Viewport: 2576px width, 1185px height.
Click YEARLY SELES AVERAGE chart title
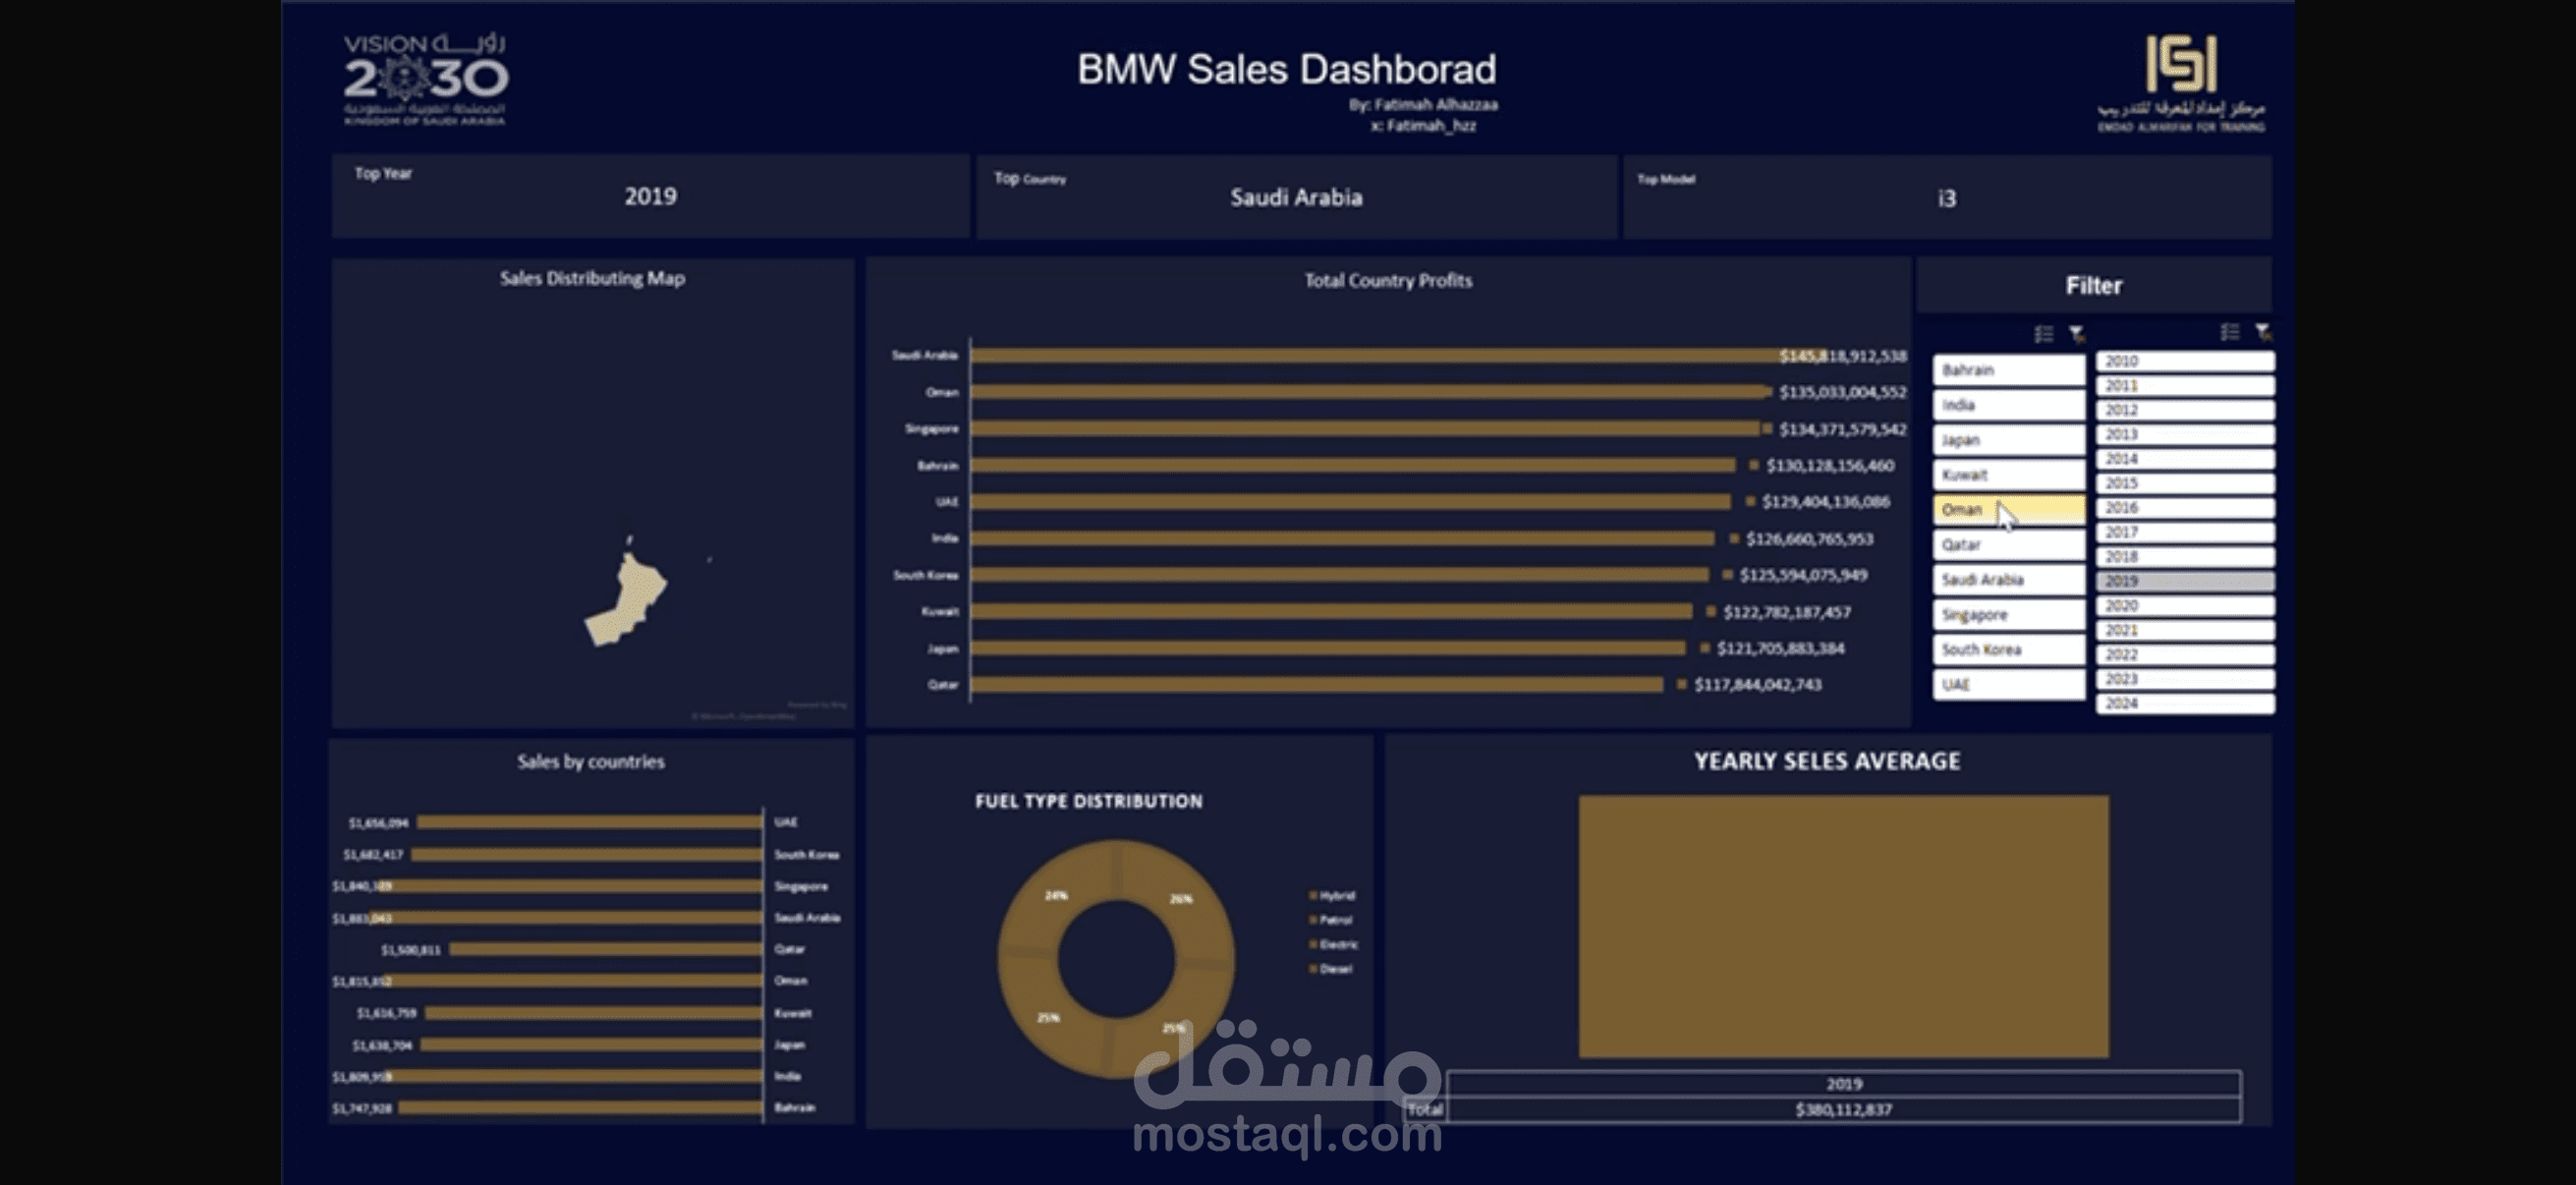1827,761
